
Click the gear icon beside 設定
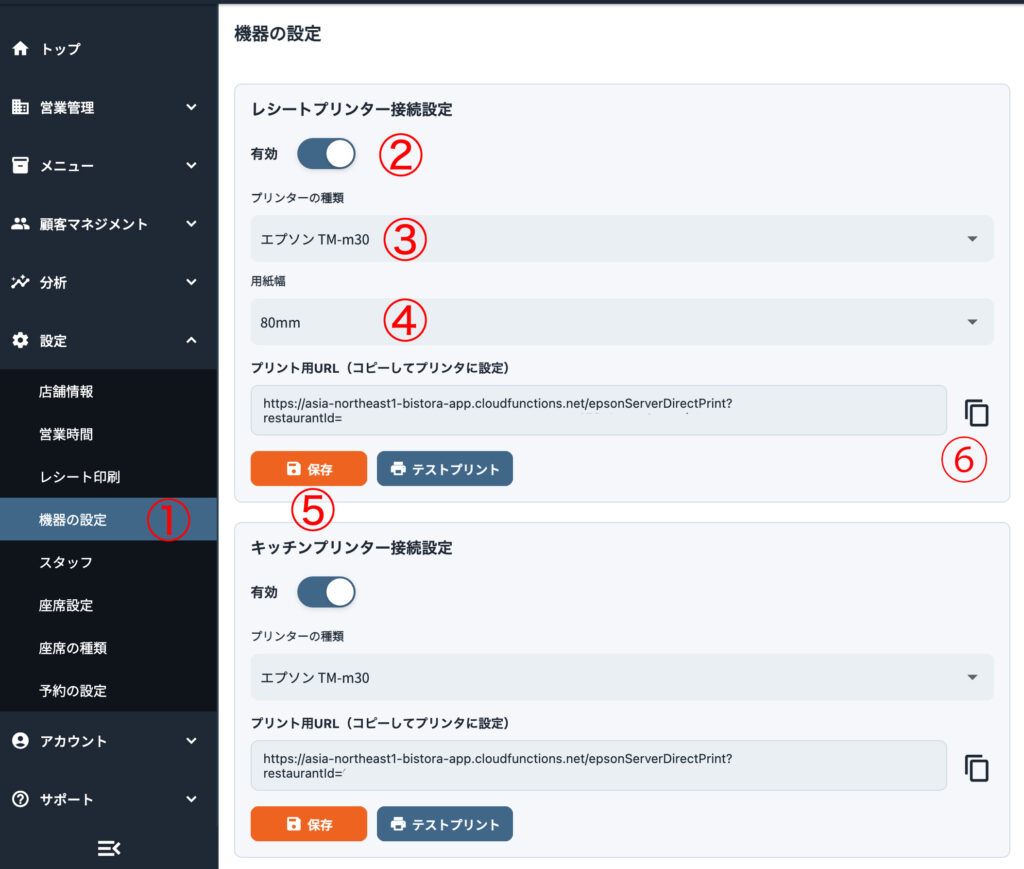click(20, 341)
